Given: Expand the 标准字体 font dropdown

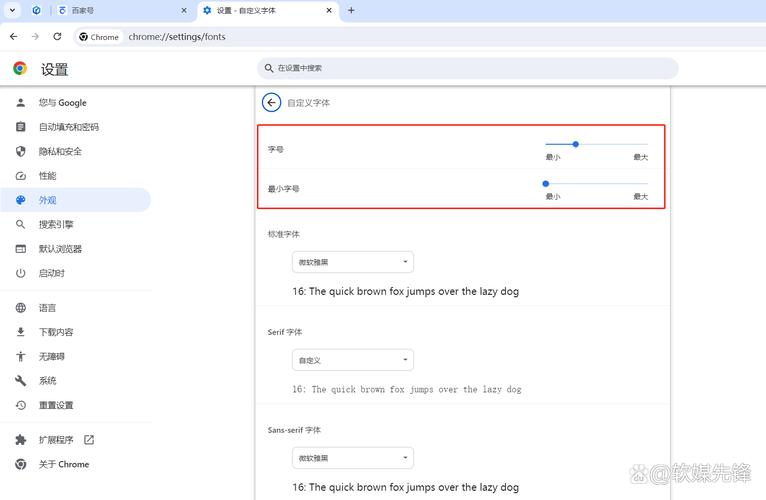Looking at the screenshot, I should [x=353, y=262].
